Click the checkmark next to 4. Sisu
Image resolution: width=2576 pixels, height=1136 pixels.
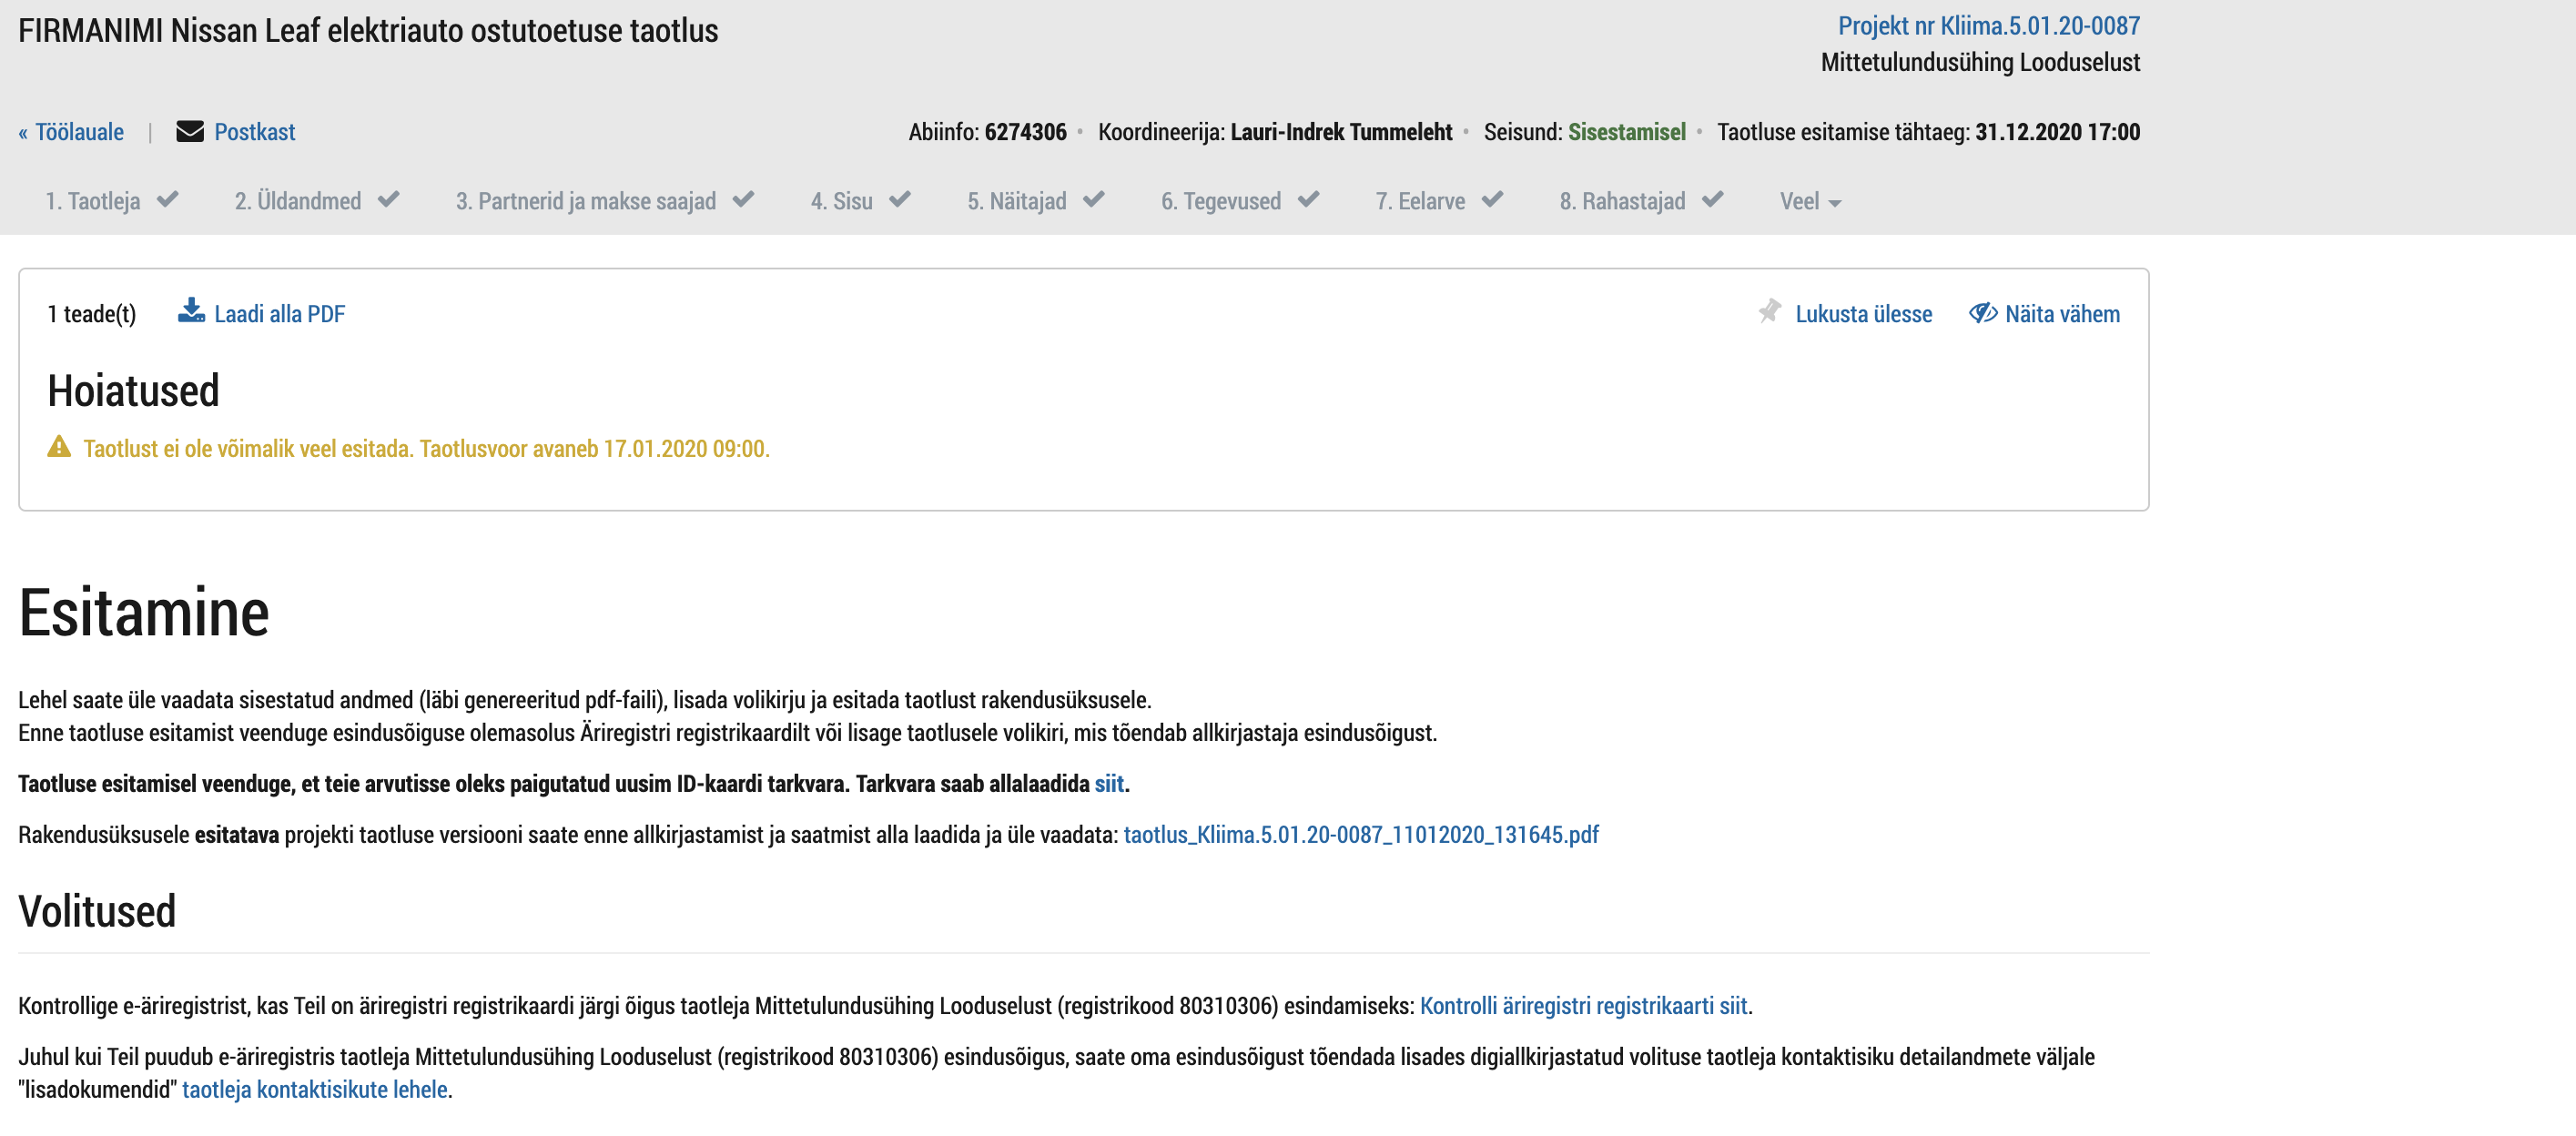(x=900, y=199)
